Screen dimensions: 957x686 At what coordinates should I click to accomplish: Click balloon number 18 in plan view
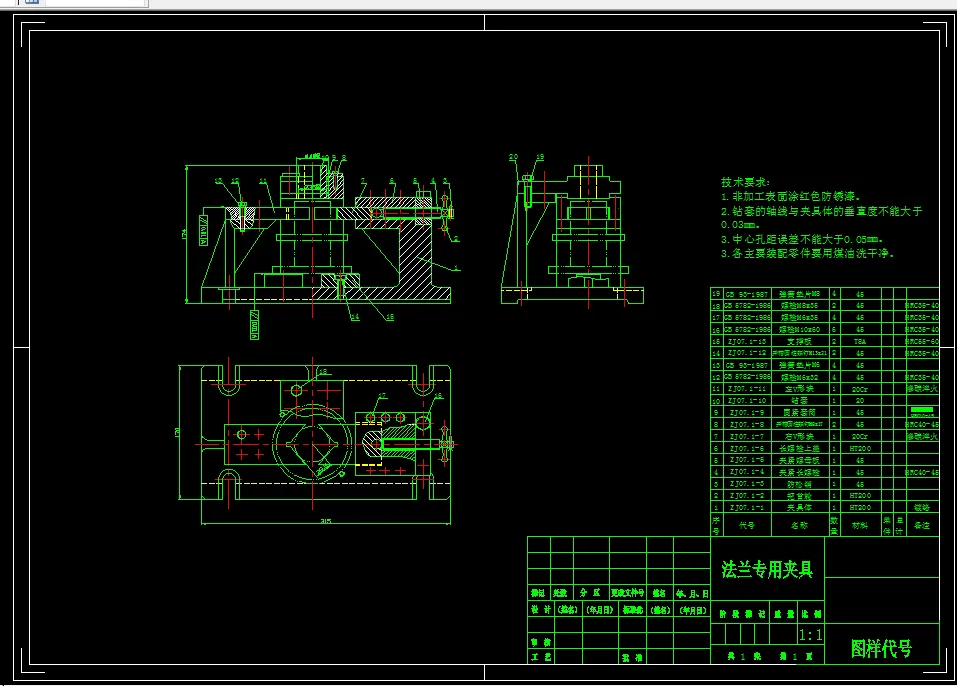click(x=323, y=371)
